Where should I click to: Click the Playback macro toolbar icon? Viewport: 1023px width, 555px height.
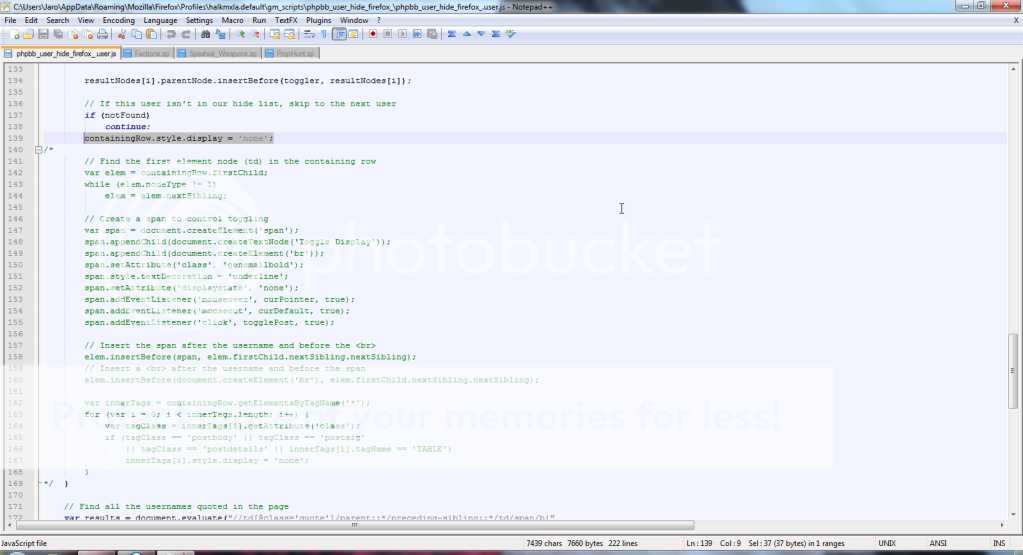tap(402, 34)
